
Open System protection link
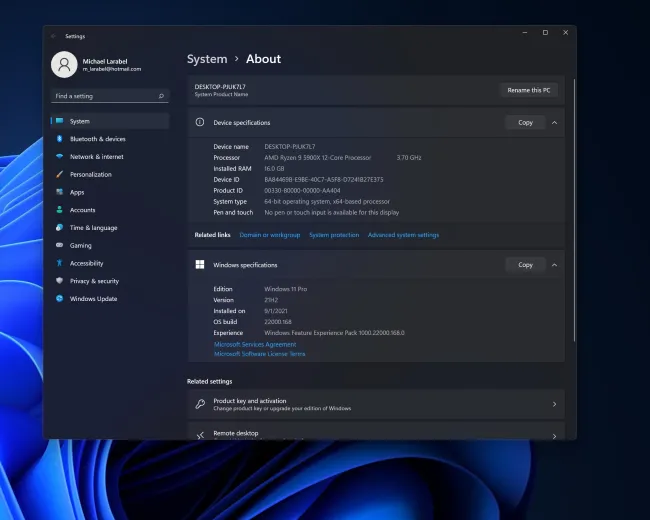(x=334, y=235)
